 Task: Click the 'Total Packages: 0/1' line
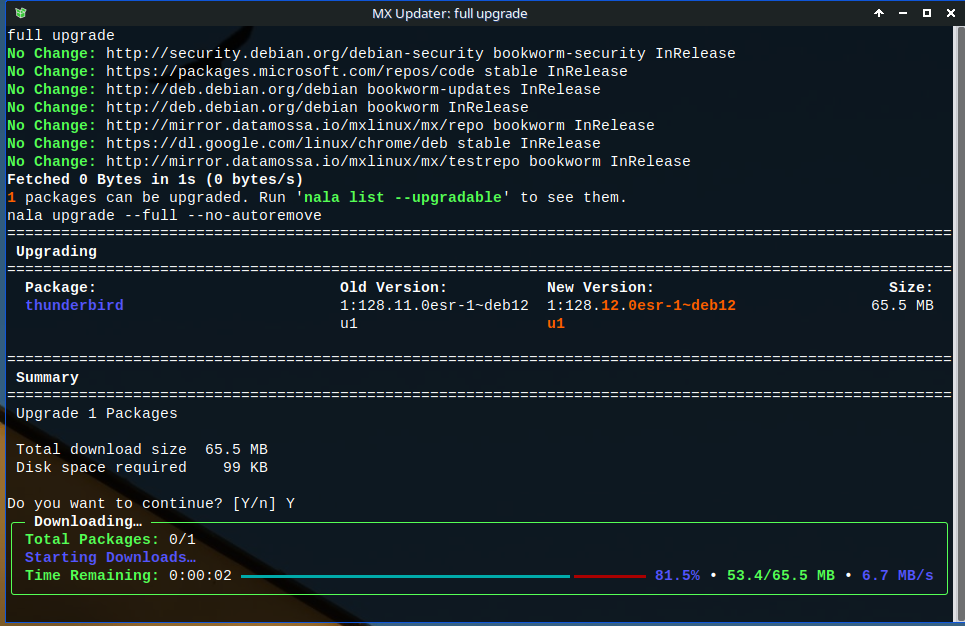click(x=110, y=539)
